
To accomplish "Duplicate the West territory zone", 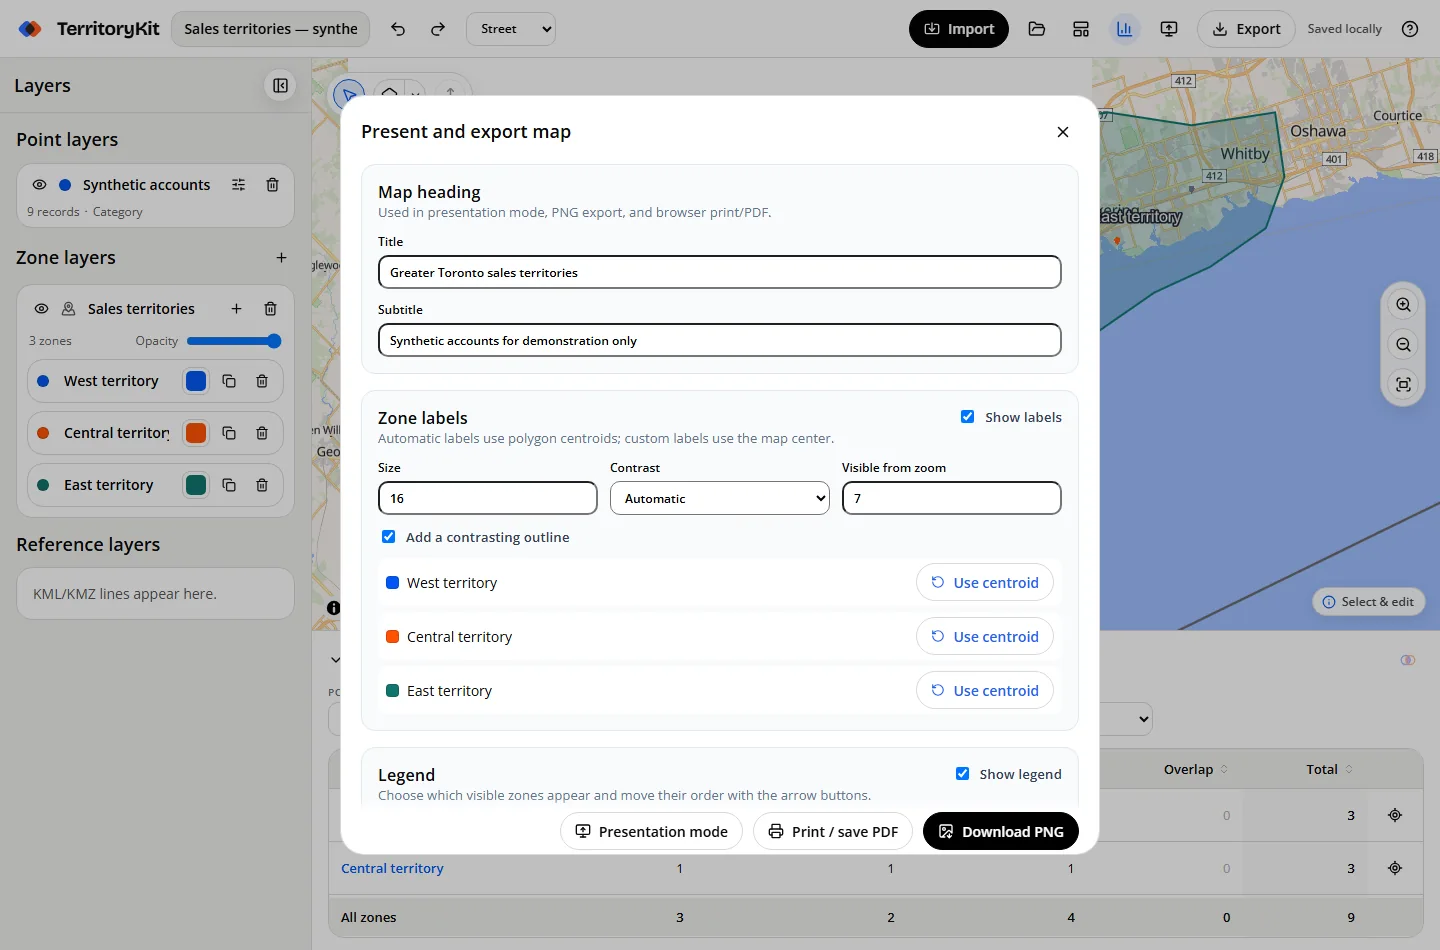I will coord(229,381).
